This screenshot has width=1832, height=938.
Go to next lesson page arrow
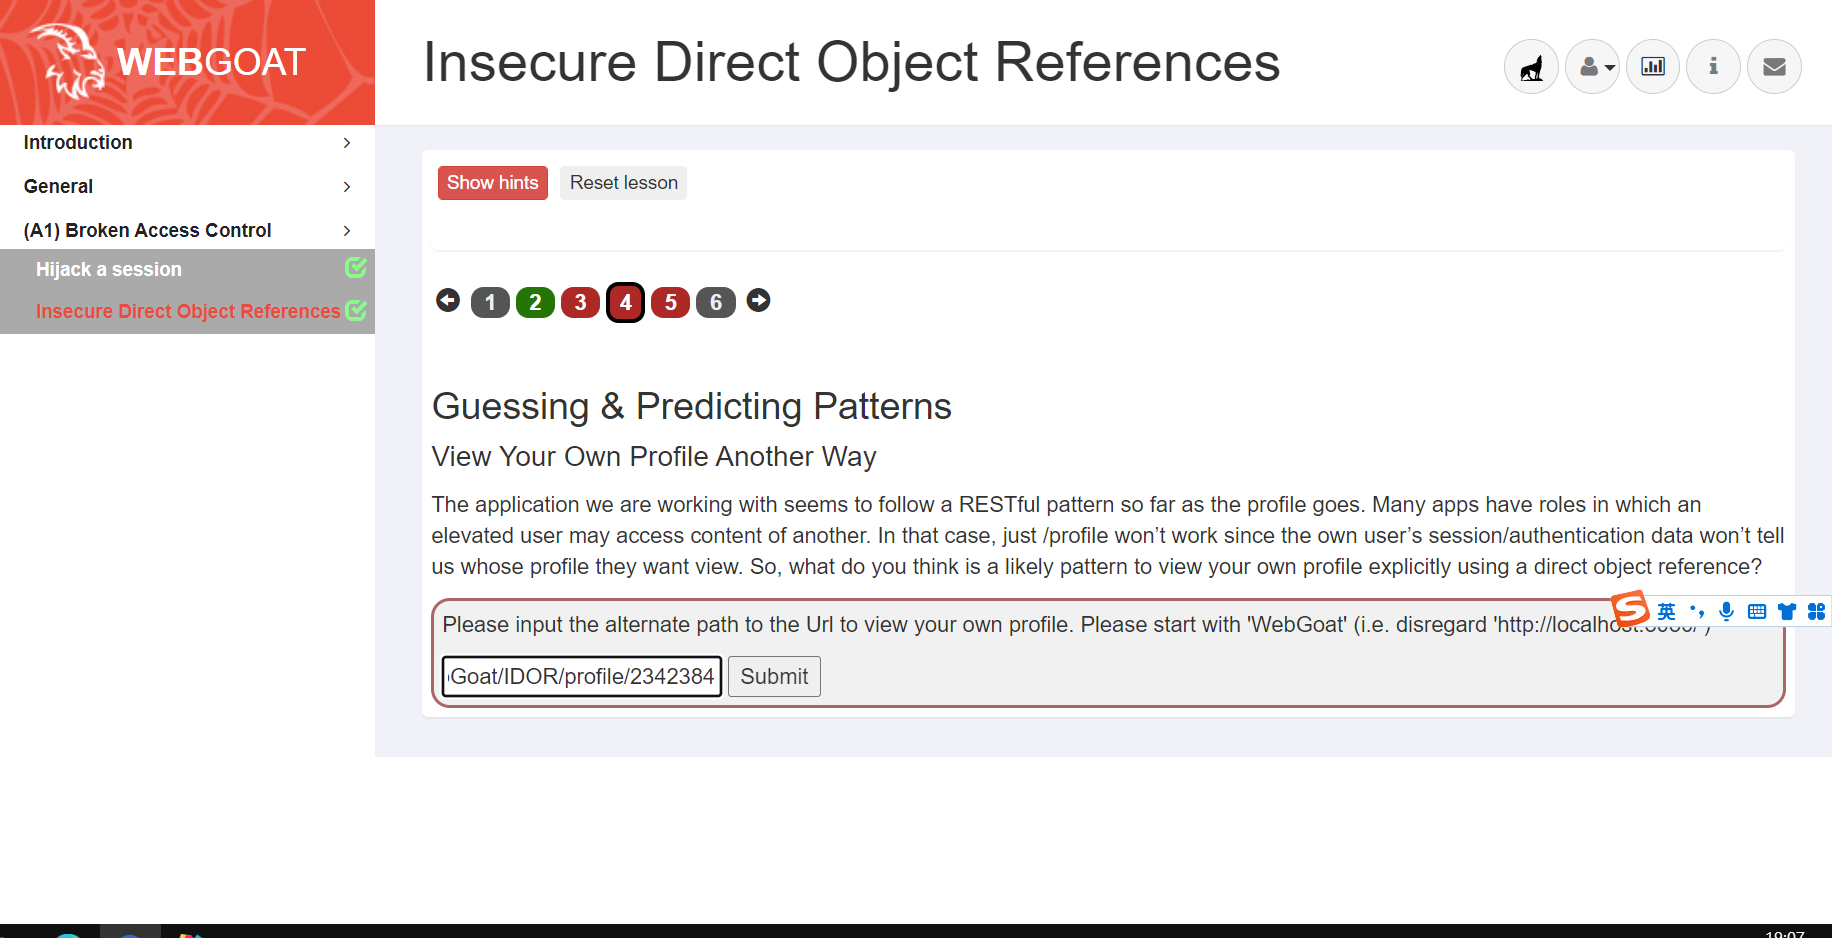[x=759, y=300]
